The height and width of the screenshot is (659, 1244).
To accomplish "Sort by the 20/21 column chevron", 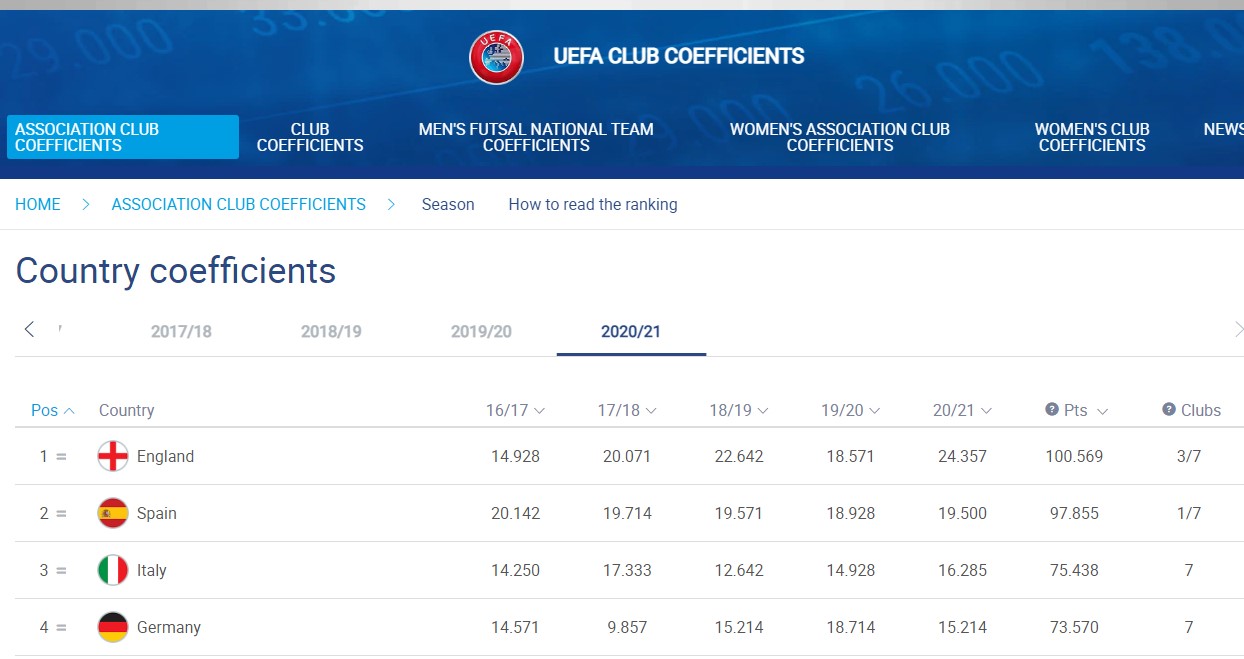I will [x=987, y=411].
